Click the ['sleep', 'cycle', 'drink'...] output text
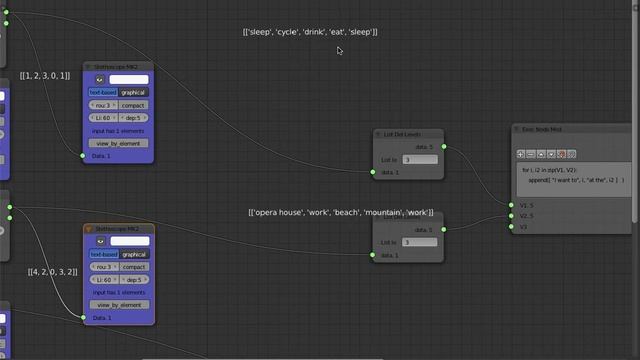Screen dimensions: 640x360 pos(310,32)
